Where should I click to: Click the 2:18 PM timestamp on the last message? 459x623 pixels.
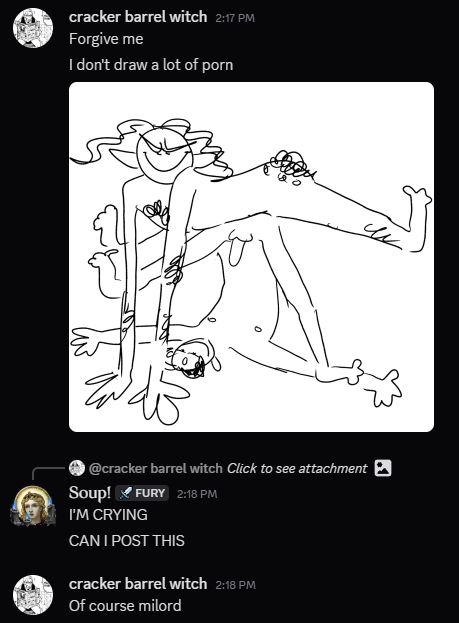point(236,585)
